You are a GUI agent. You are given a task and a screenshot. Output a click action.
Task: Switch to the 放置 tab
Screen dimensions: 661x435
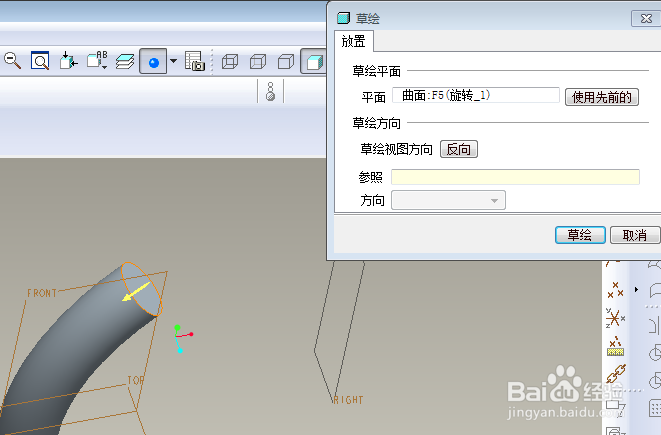click(x=353, y=41)
